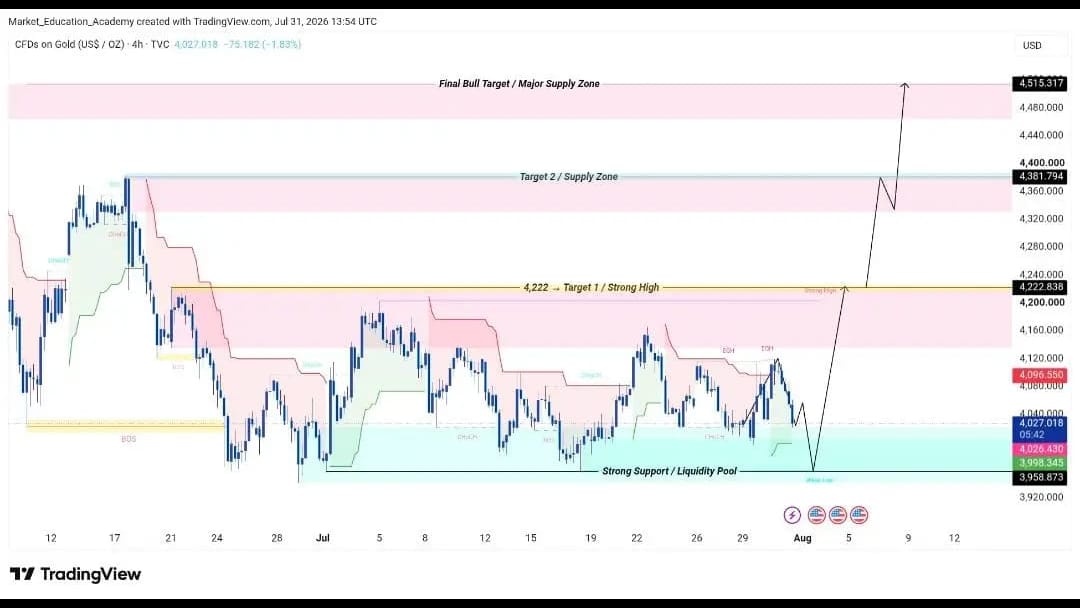Open the middle US flag economic event
Image resolution: width=1080 pixels, height=608 pixels.
pyautogui.click(x=838, y=514)
